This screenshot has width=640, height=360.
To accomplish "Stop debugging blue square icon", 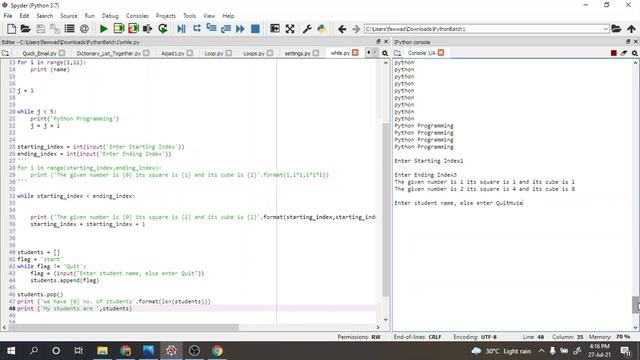I will pos(255,29).
